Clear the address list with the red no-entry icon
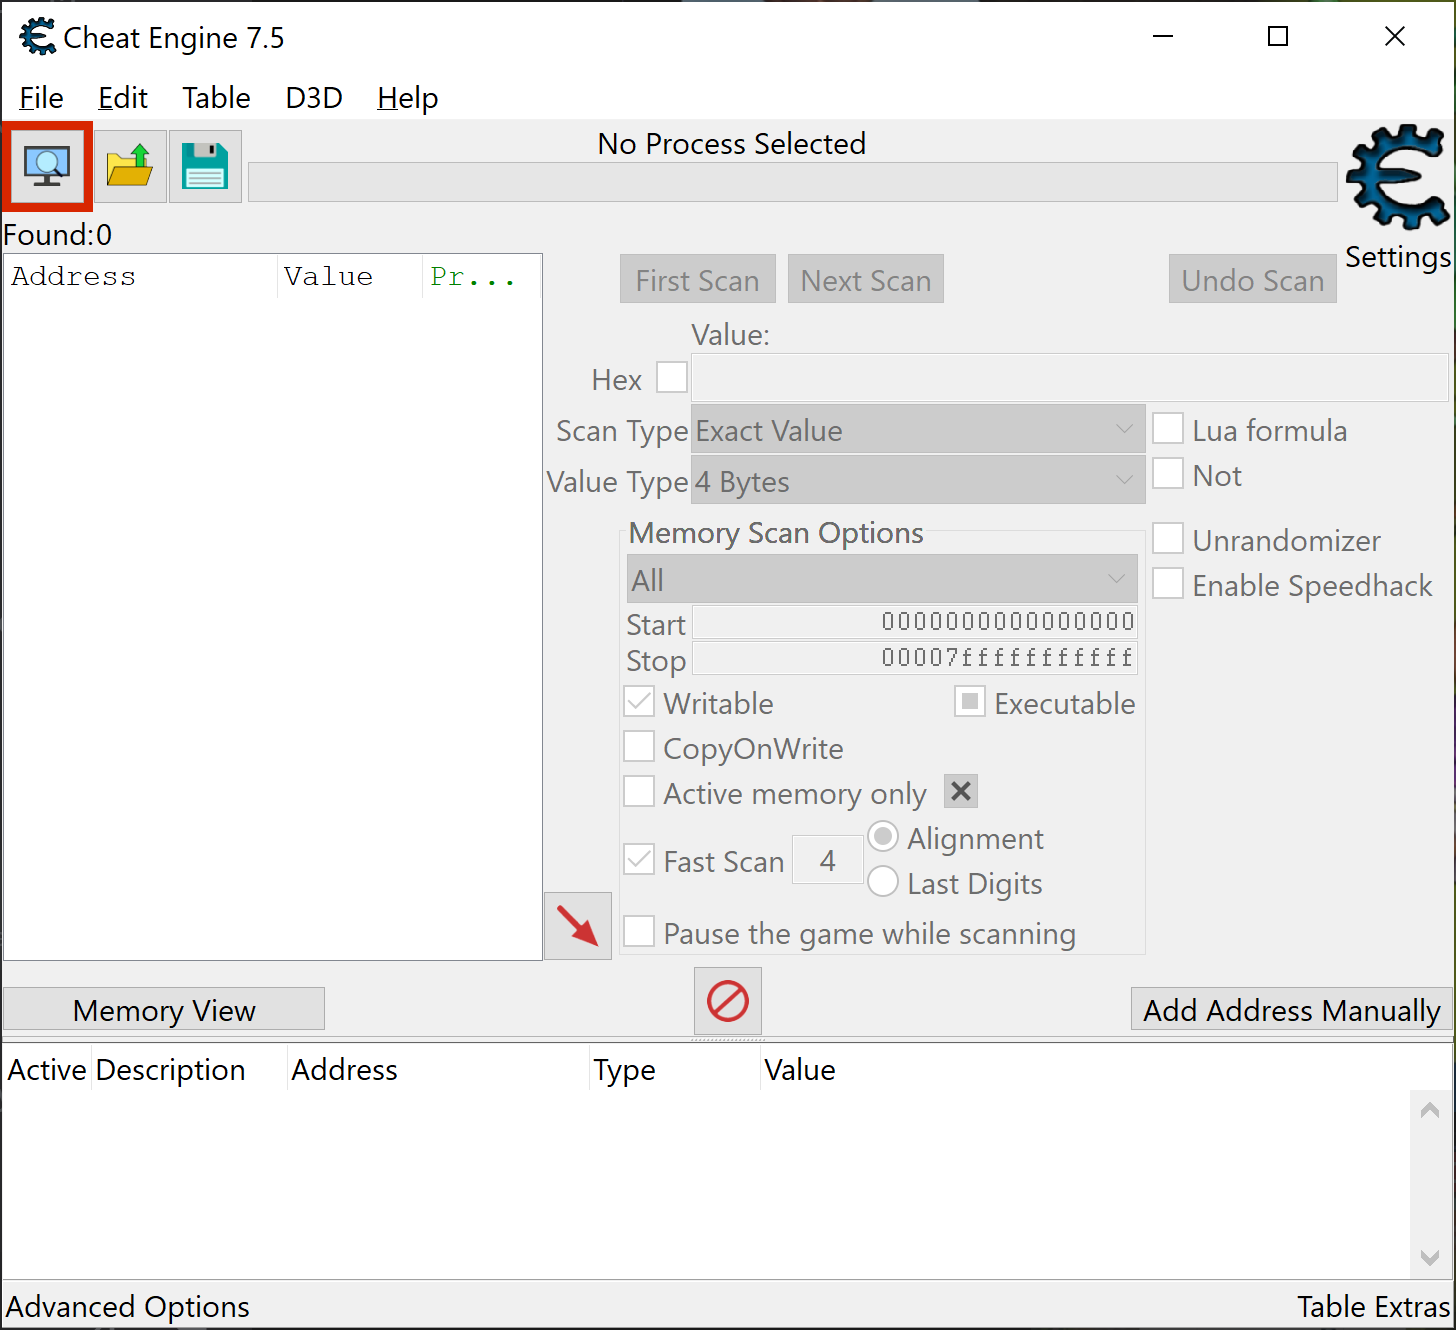The height and width of the screenshot is (1330, 1456). (728, 1001)
